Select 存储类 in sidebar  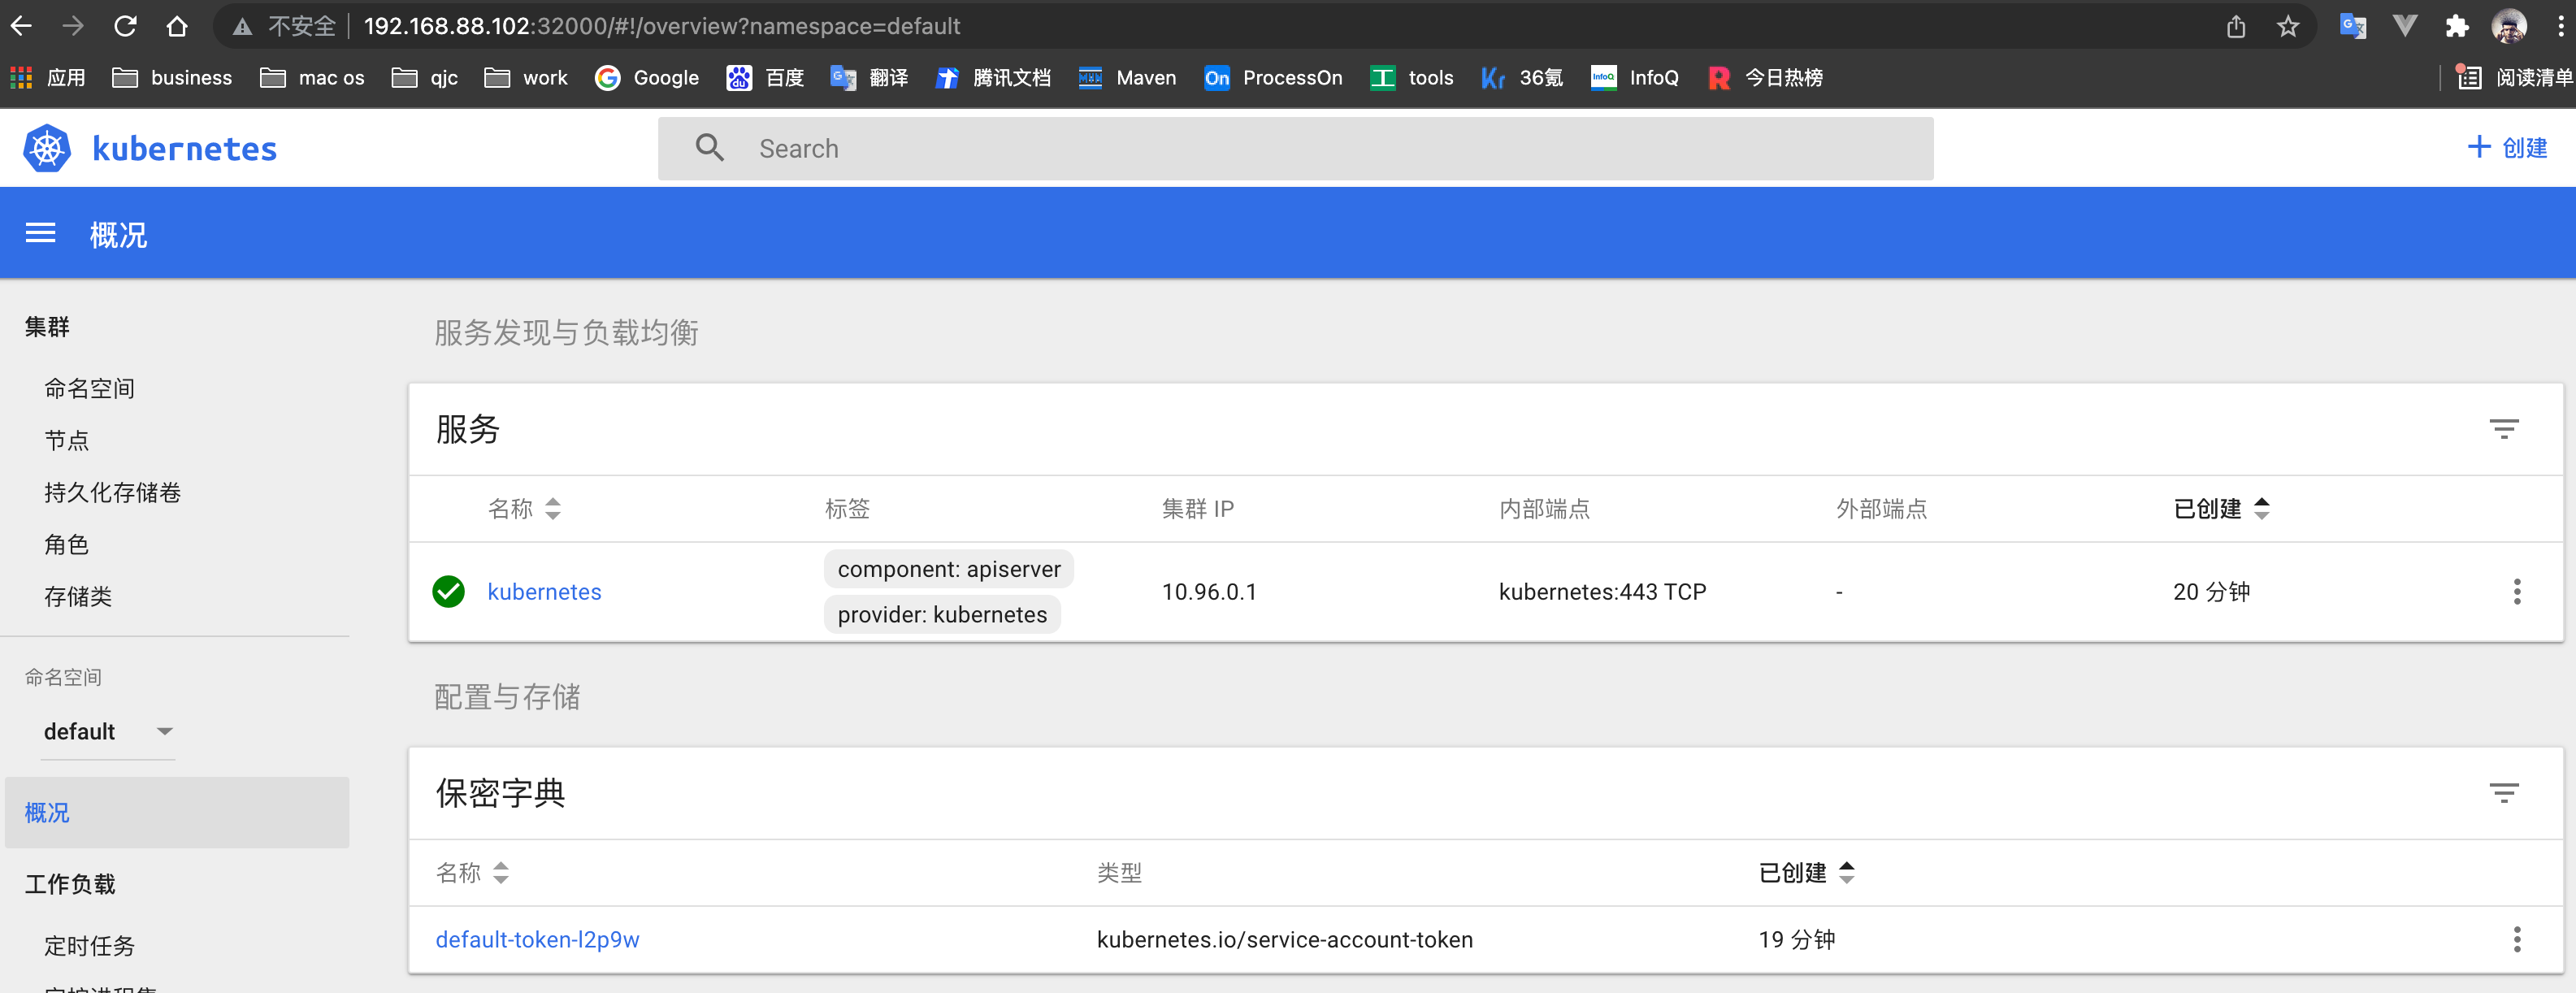78,596
